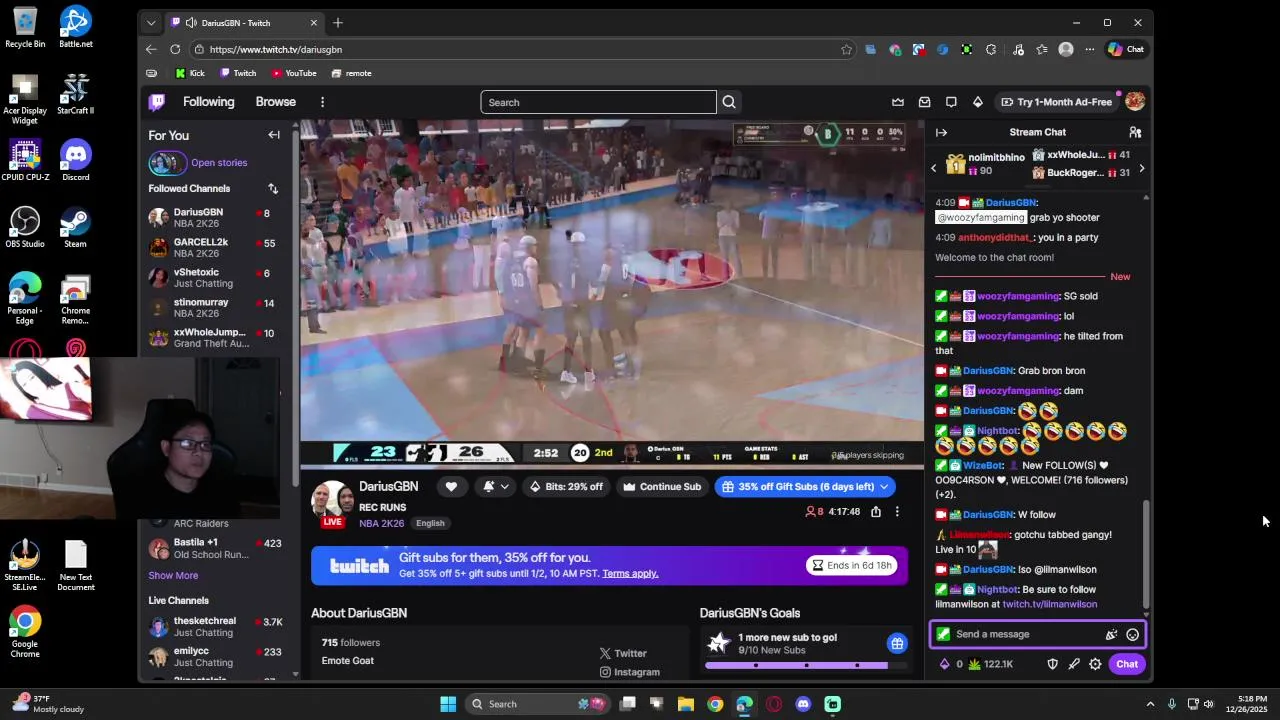Image resolution: width=1280 pixels, height=720 pixels.
Task: Open the three-dot more menu beside Browse
Action: [x=322, y=102]
